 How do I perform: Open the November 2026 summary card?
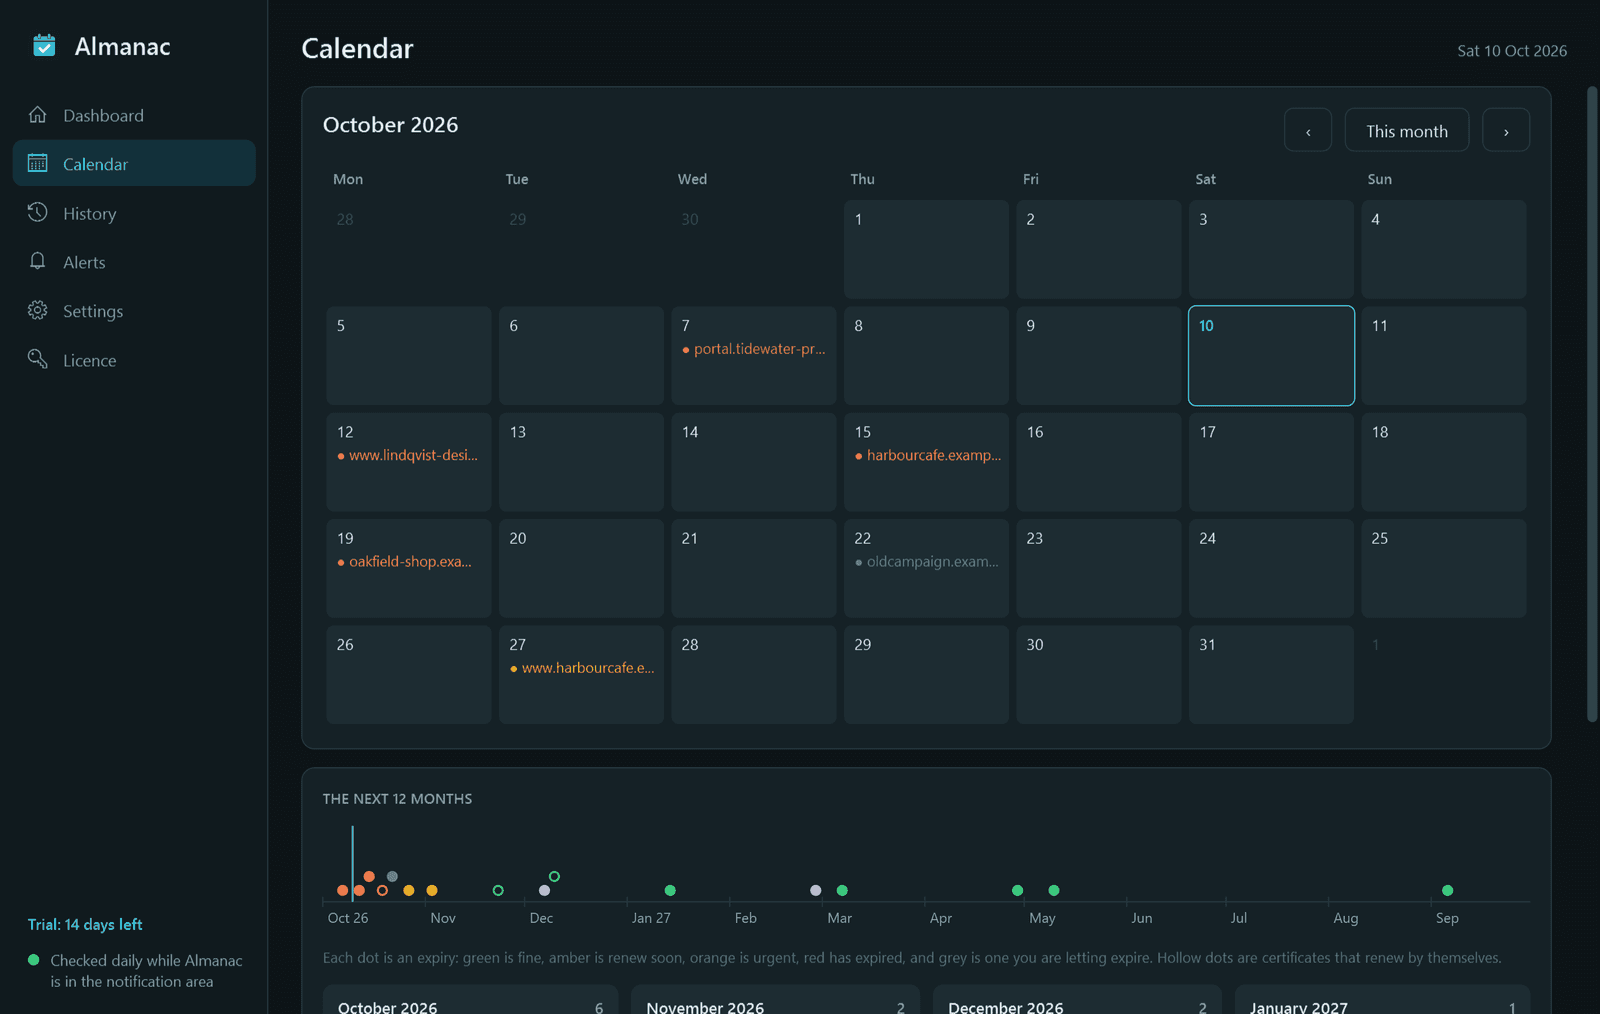(x=775, y=1000)
